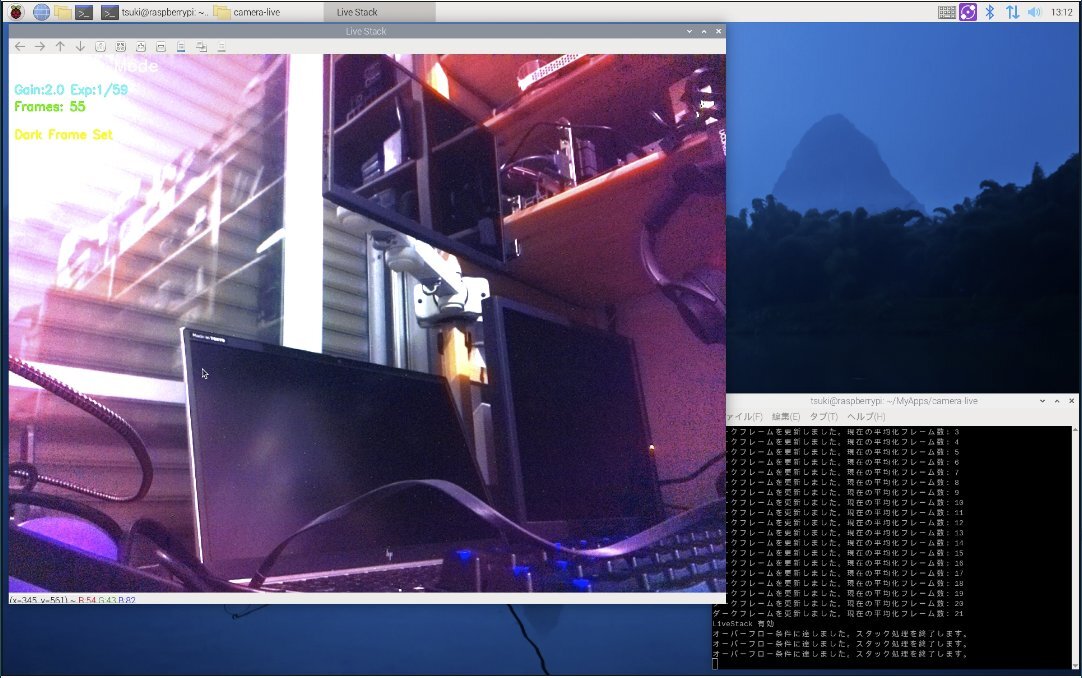
Task: Close the Live Stack window
Action: tap(718, 31)
